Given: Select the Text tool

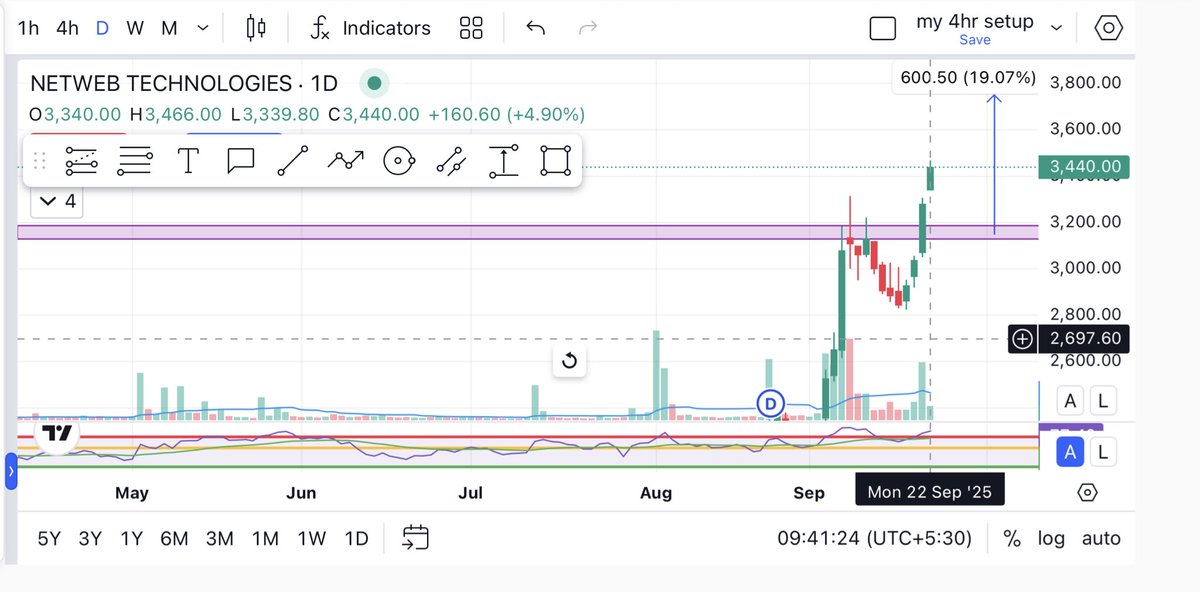Looking at the screenshot, I should point(187,161).
